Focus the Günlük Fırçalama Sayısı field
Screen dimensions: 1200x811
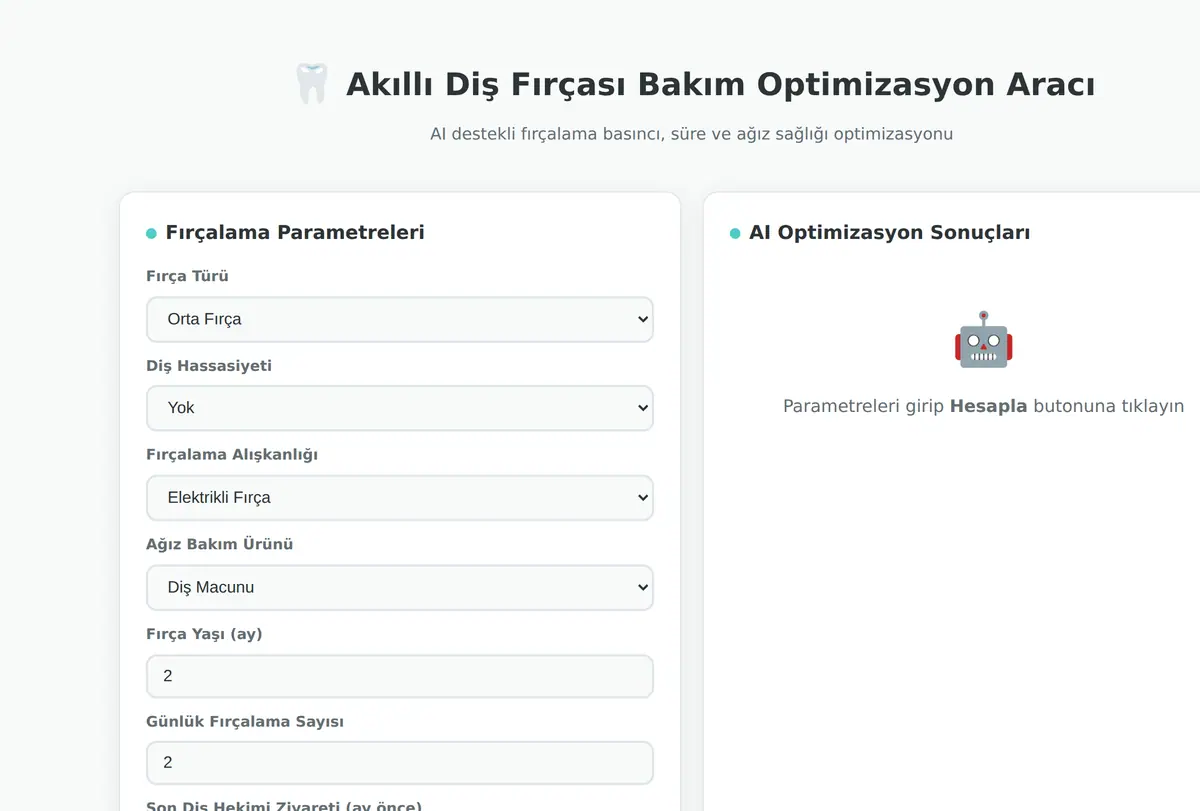400,762
